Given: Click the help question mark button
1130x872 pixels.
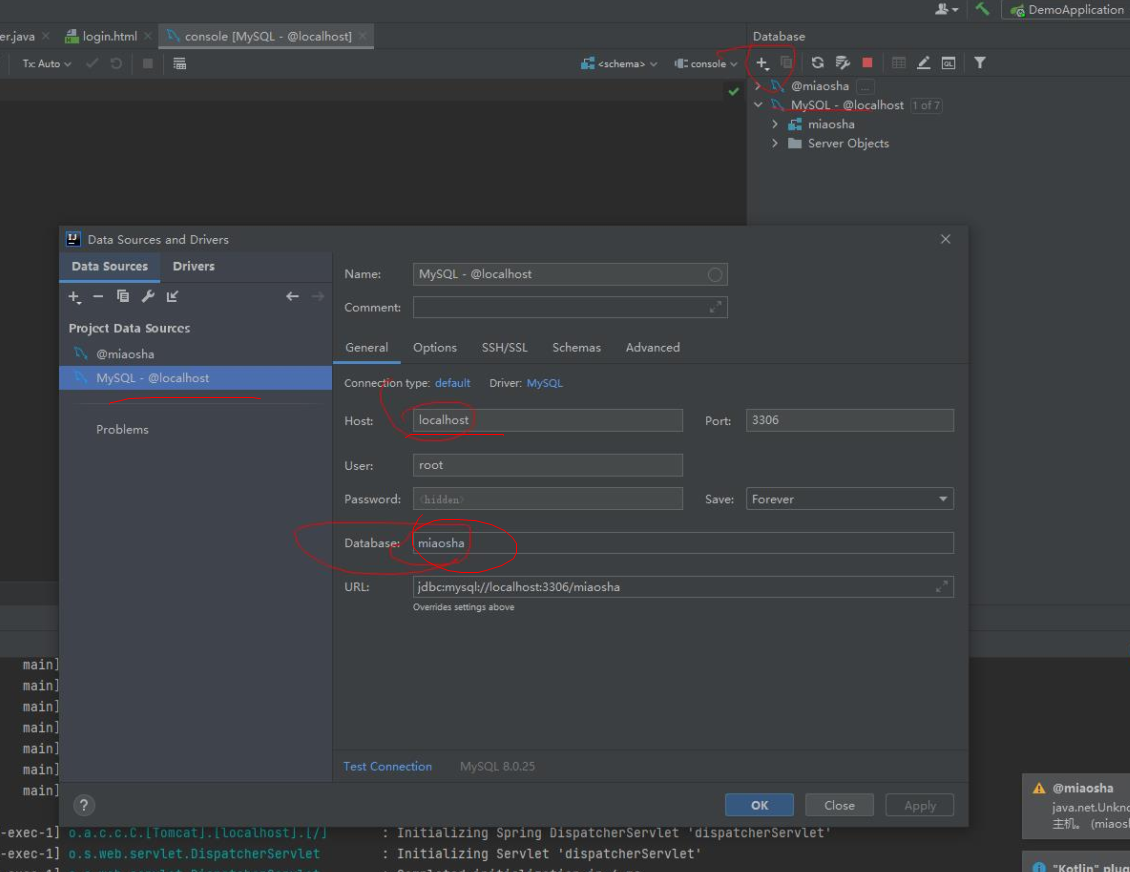Looking at the screenshot, I should tap(84, 805).
